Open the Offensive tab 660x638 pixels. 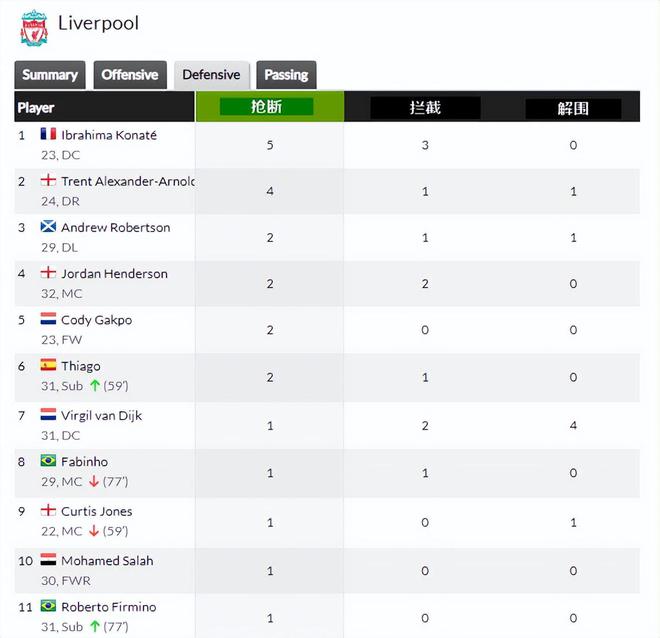click(130, 75)
